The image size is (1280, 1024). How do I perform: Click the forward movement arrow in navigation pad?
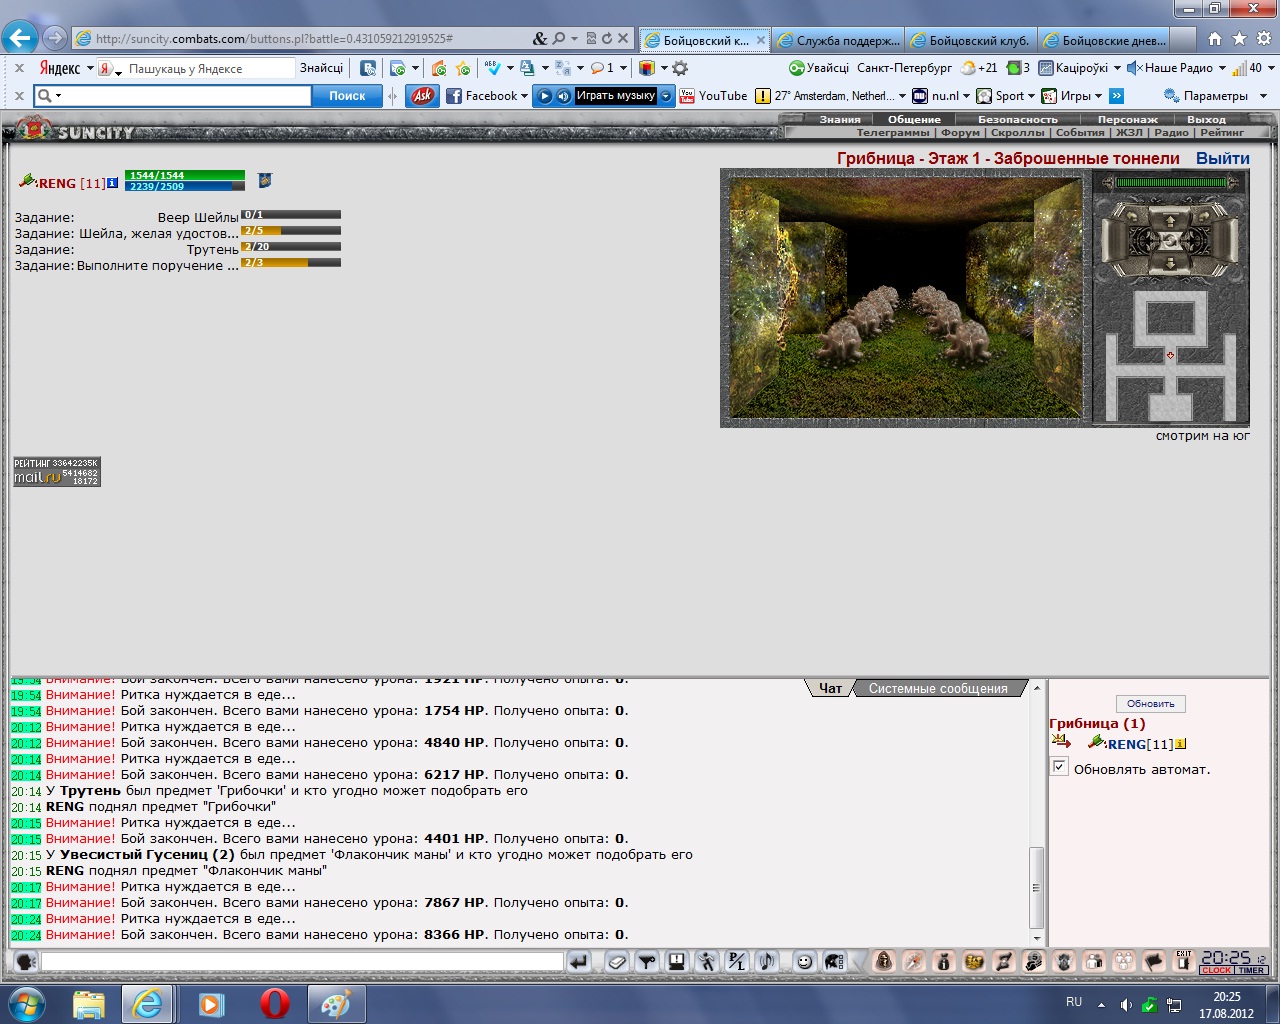pos(1170,220)
